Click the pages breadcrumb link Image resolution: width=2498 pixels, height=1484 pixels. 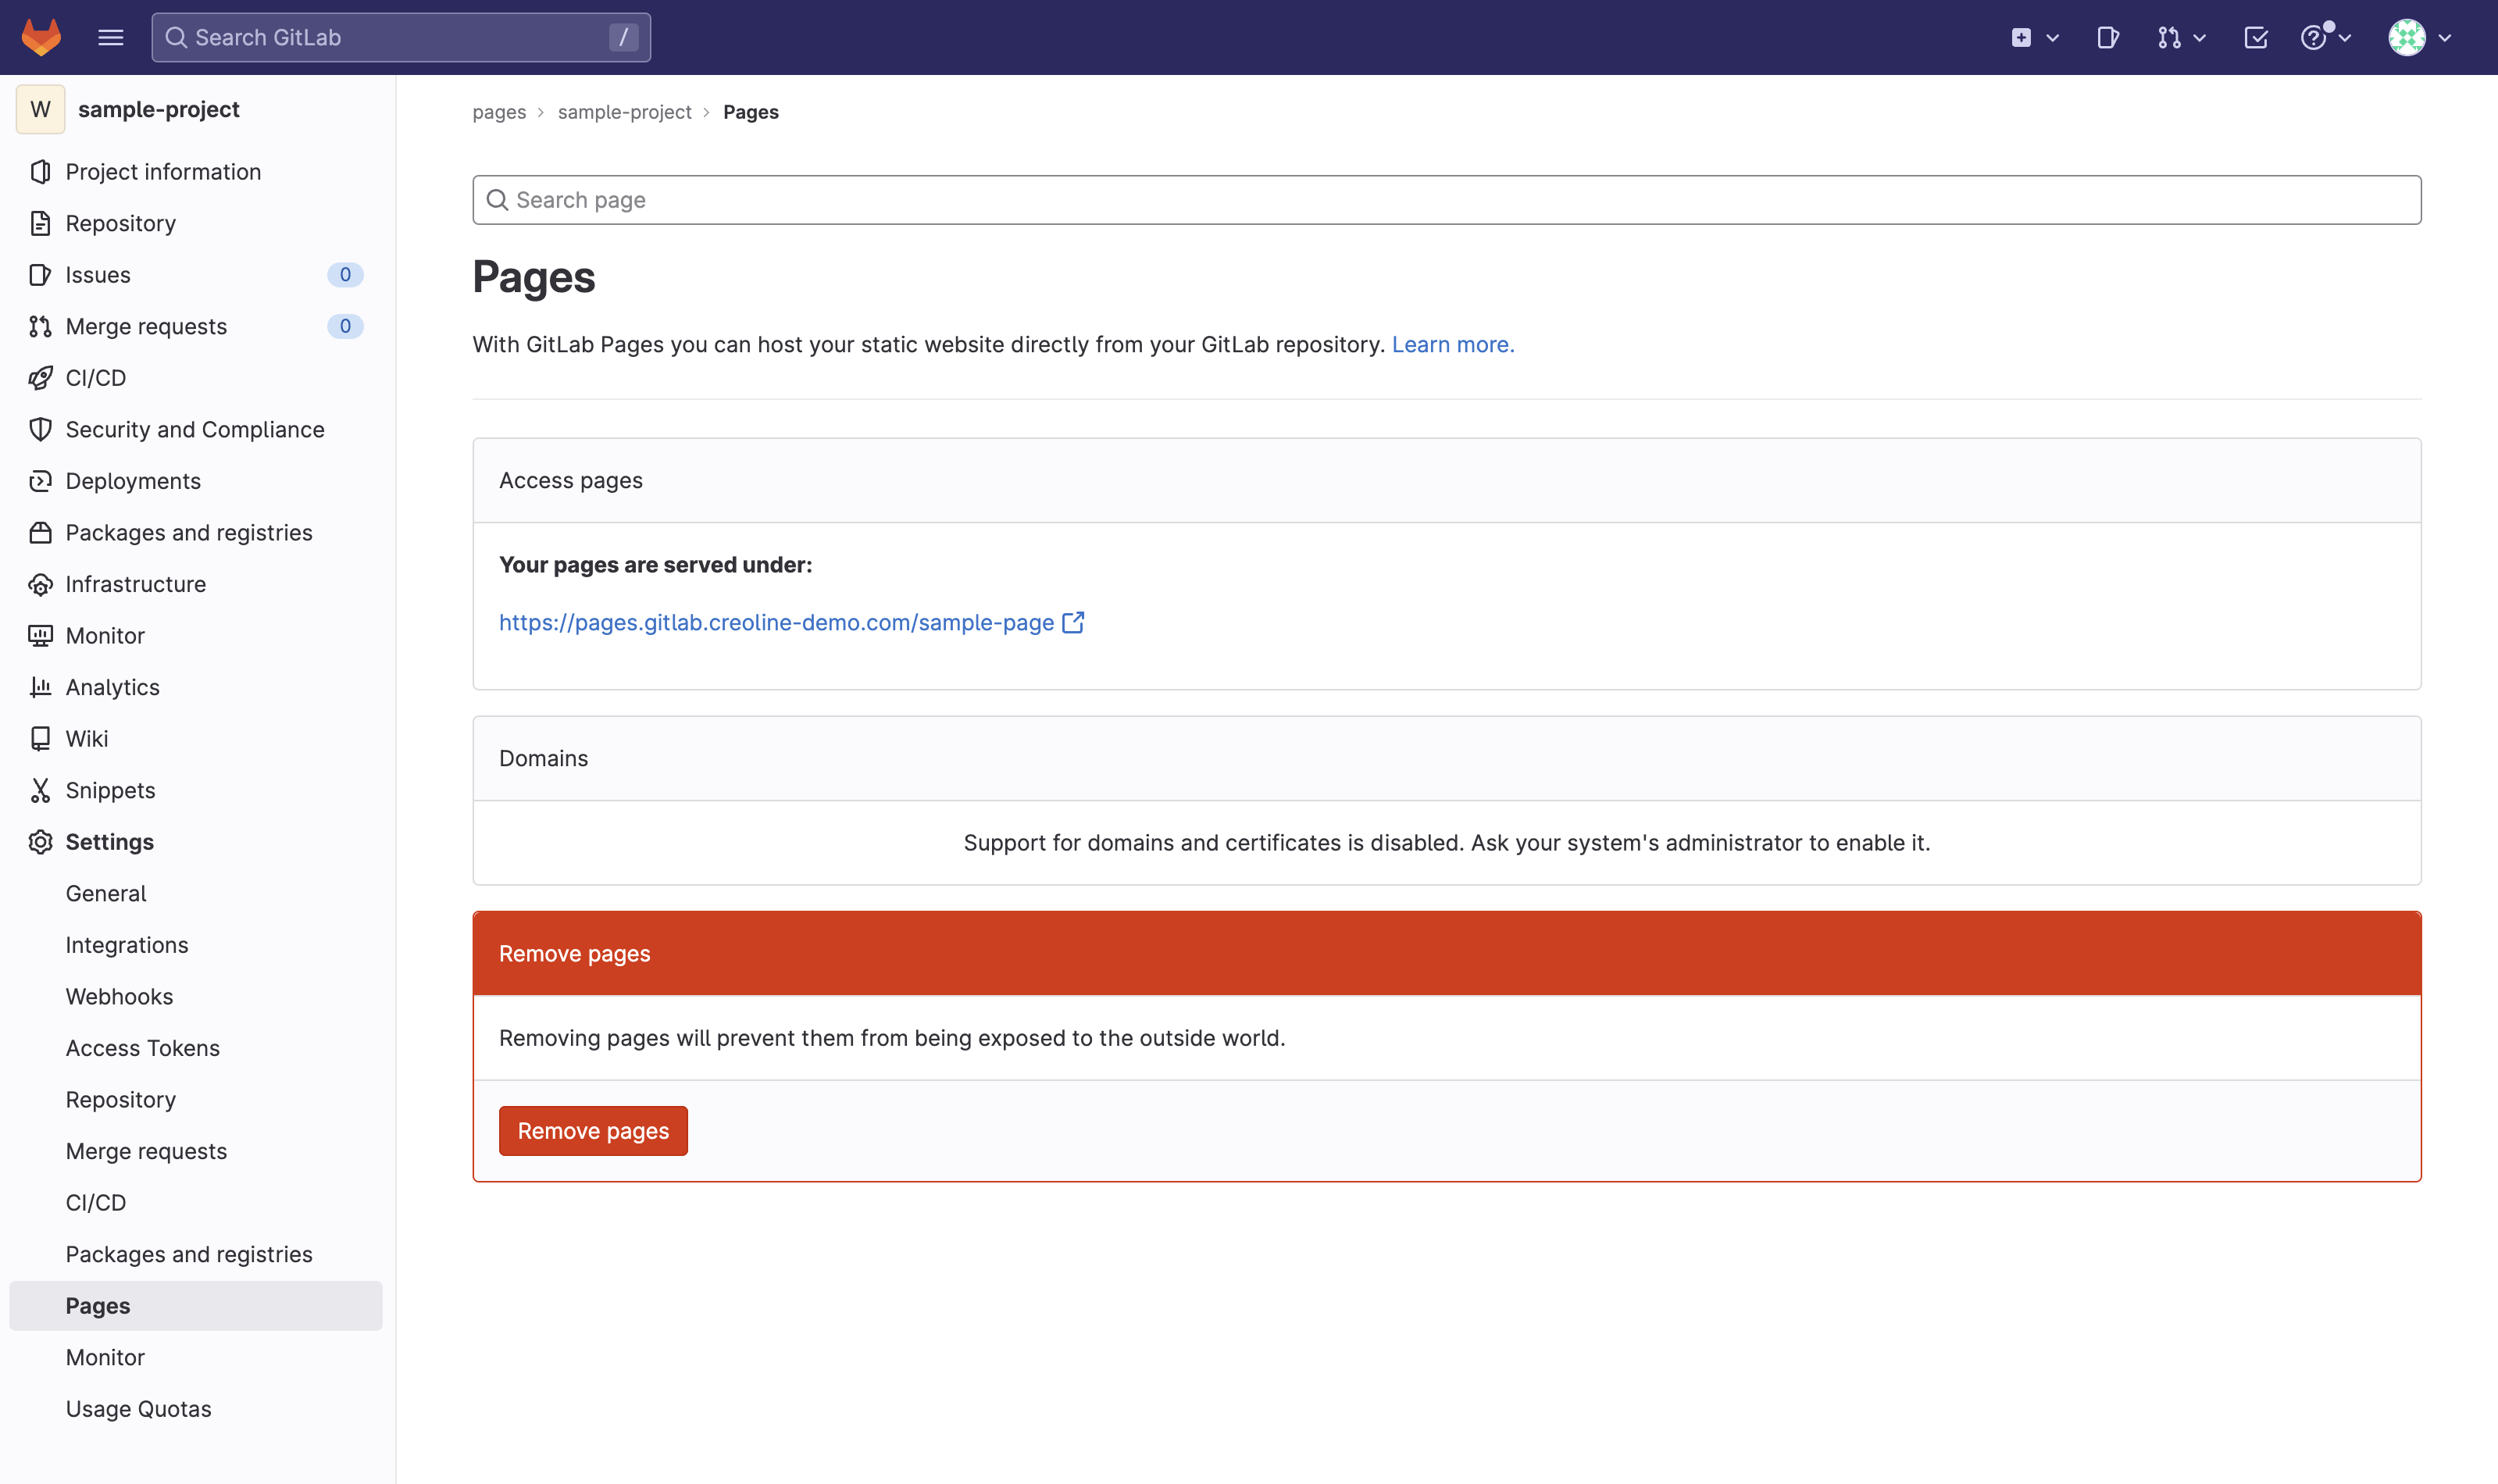click(499, 112)
